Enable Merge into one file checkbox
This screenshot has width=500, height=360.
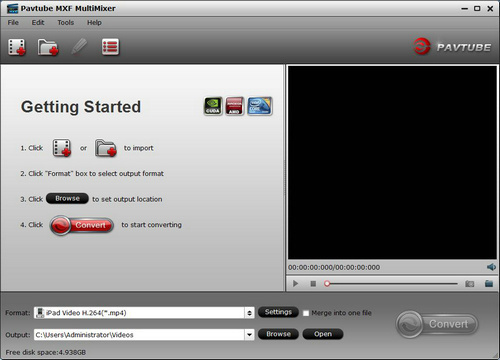[306, 313]
